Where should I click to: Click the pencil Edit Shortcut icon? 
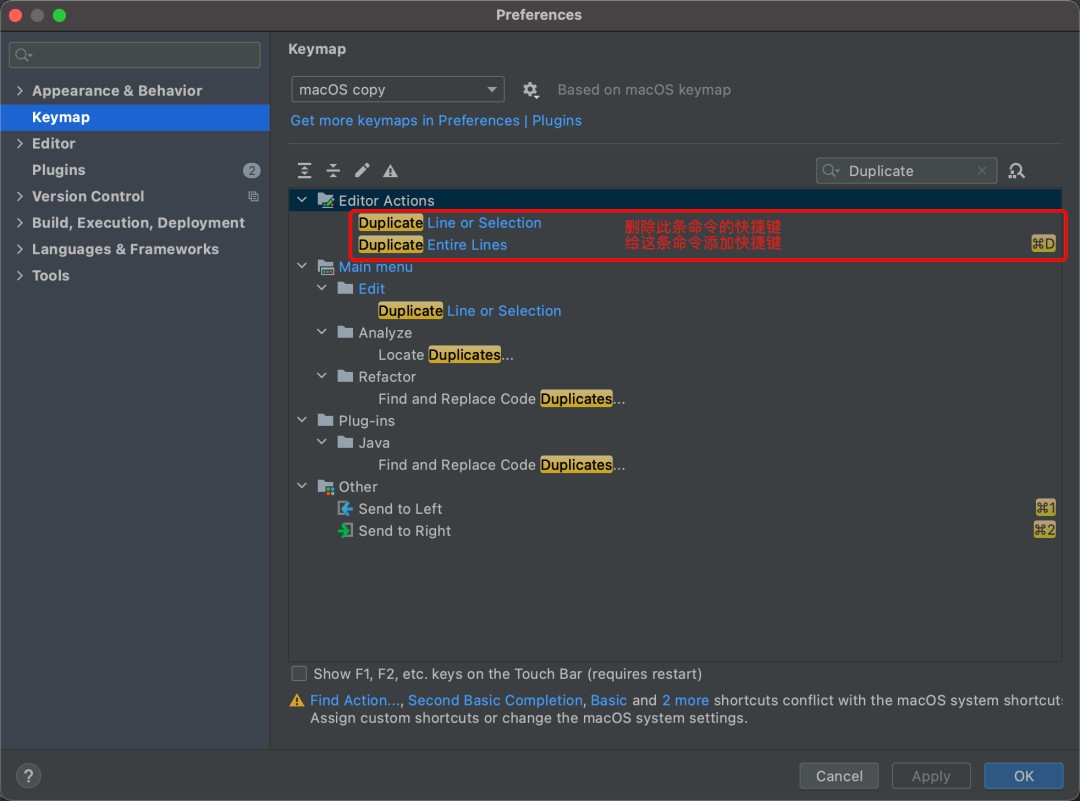pos(362,171)
